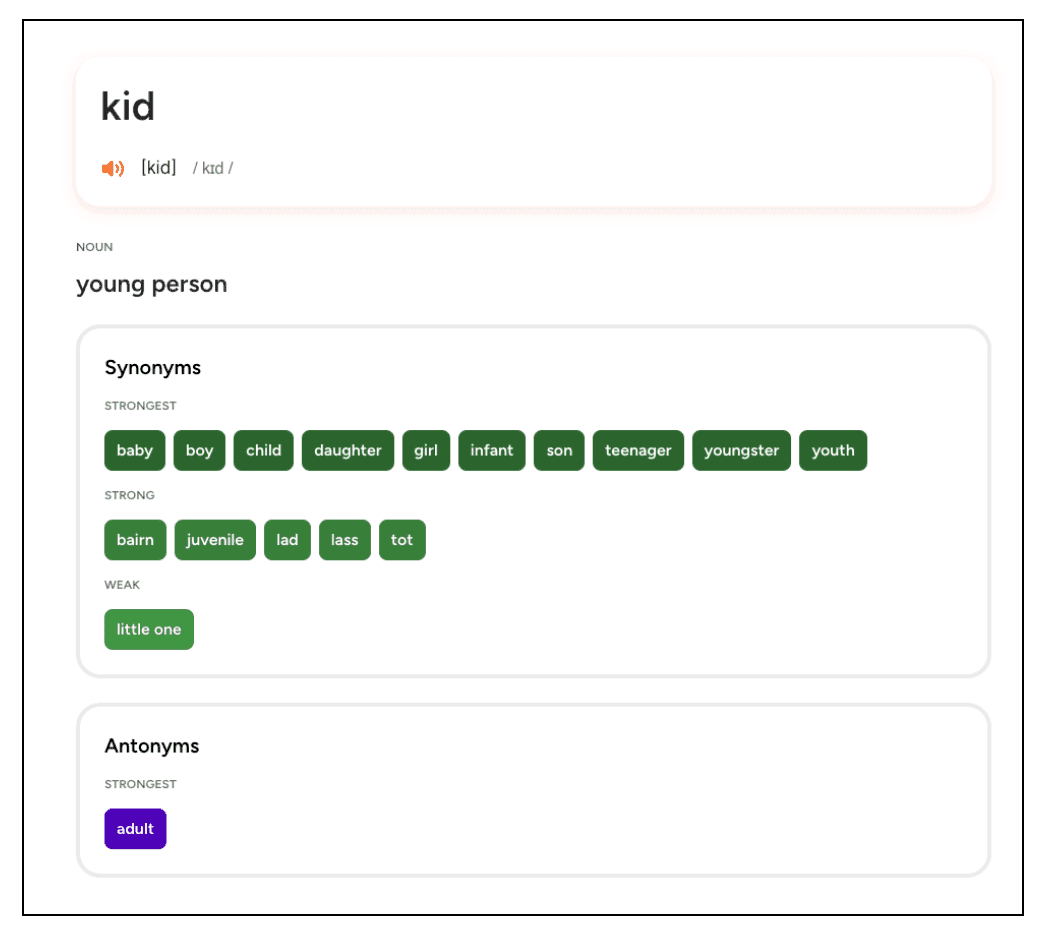Click the phonetic spelling [kid]
The height and width of the screenshot is (936, 1044).
click(159, 168)
